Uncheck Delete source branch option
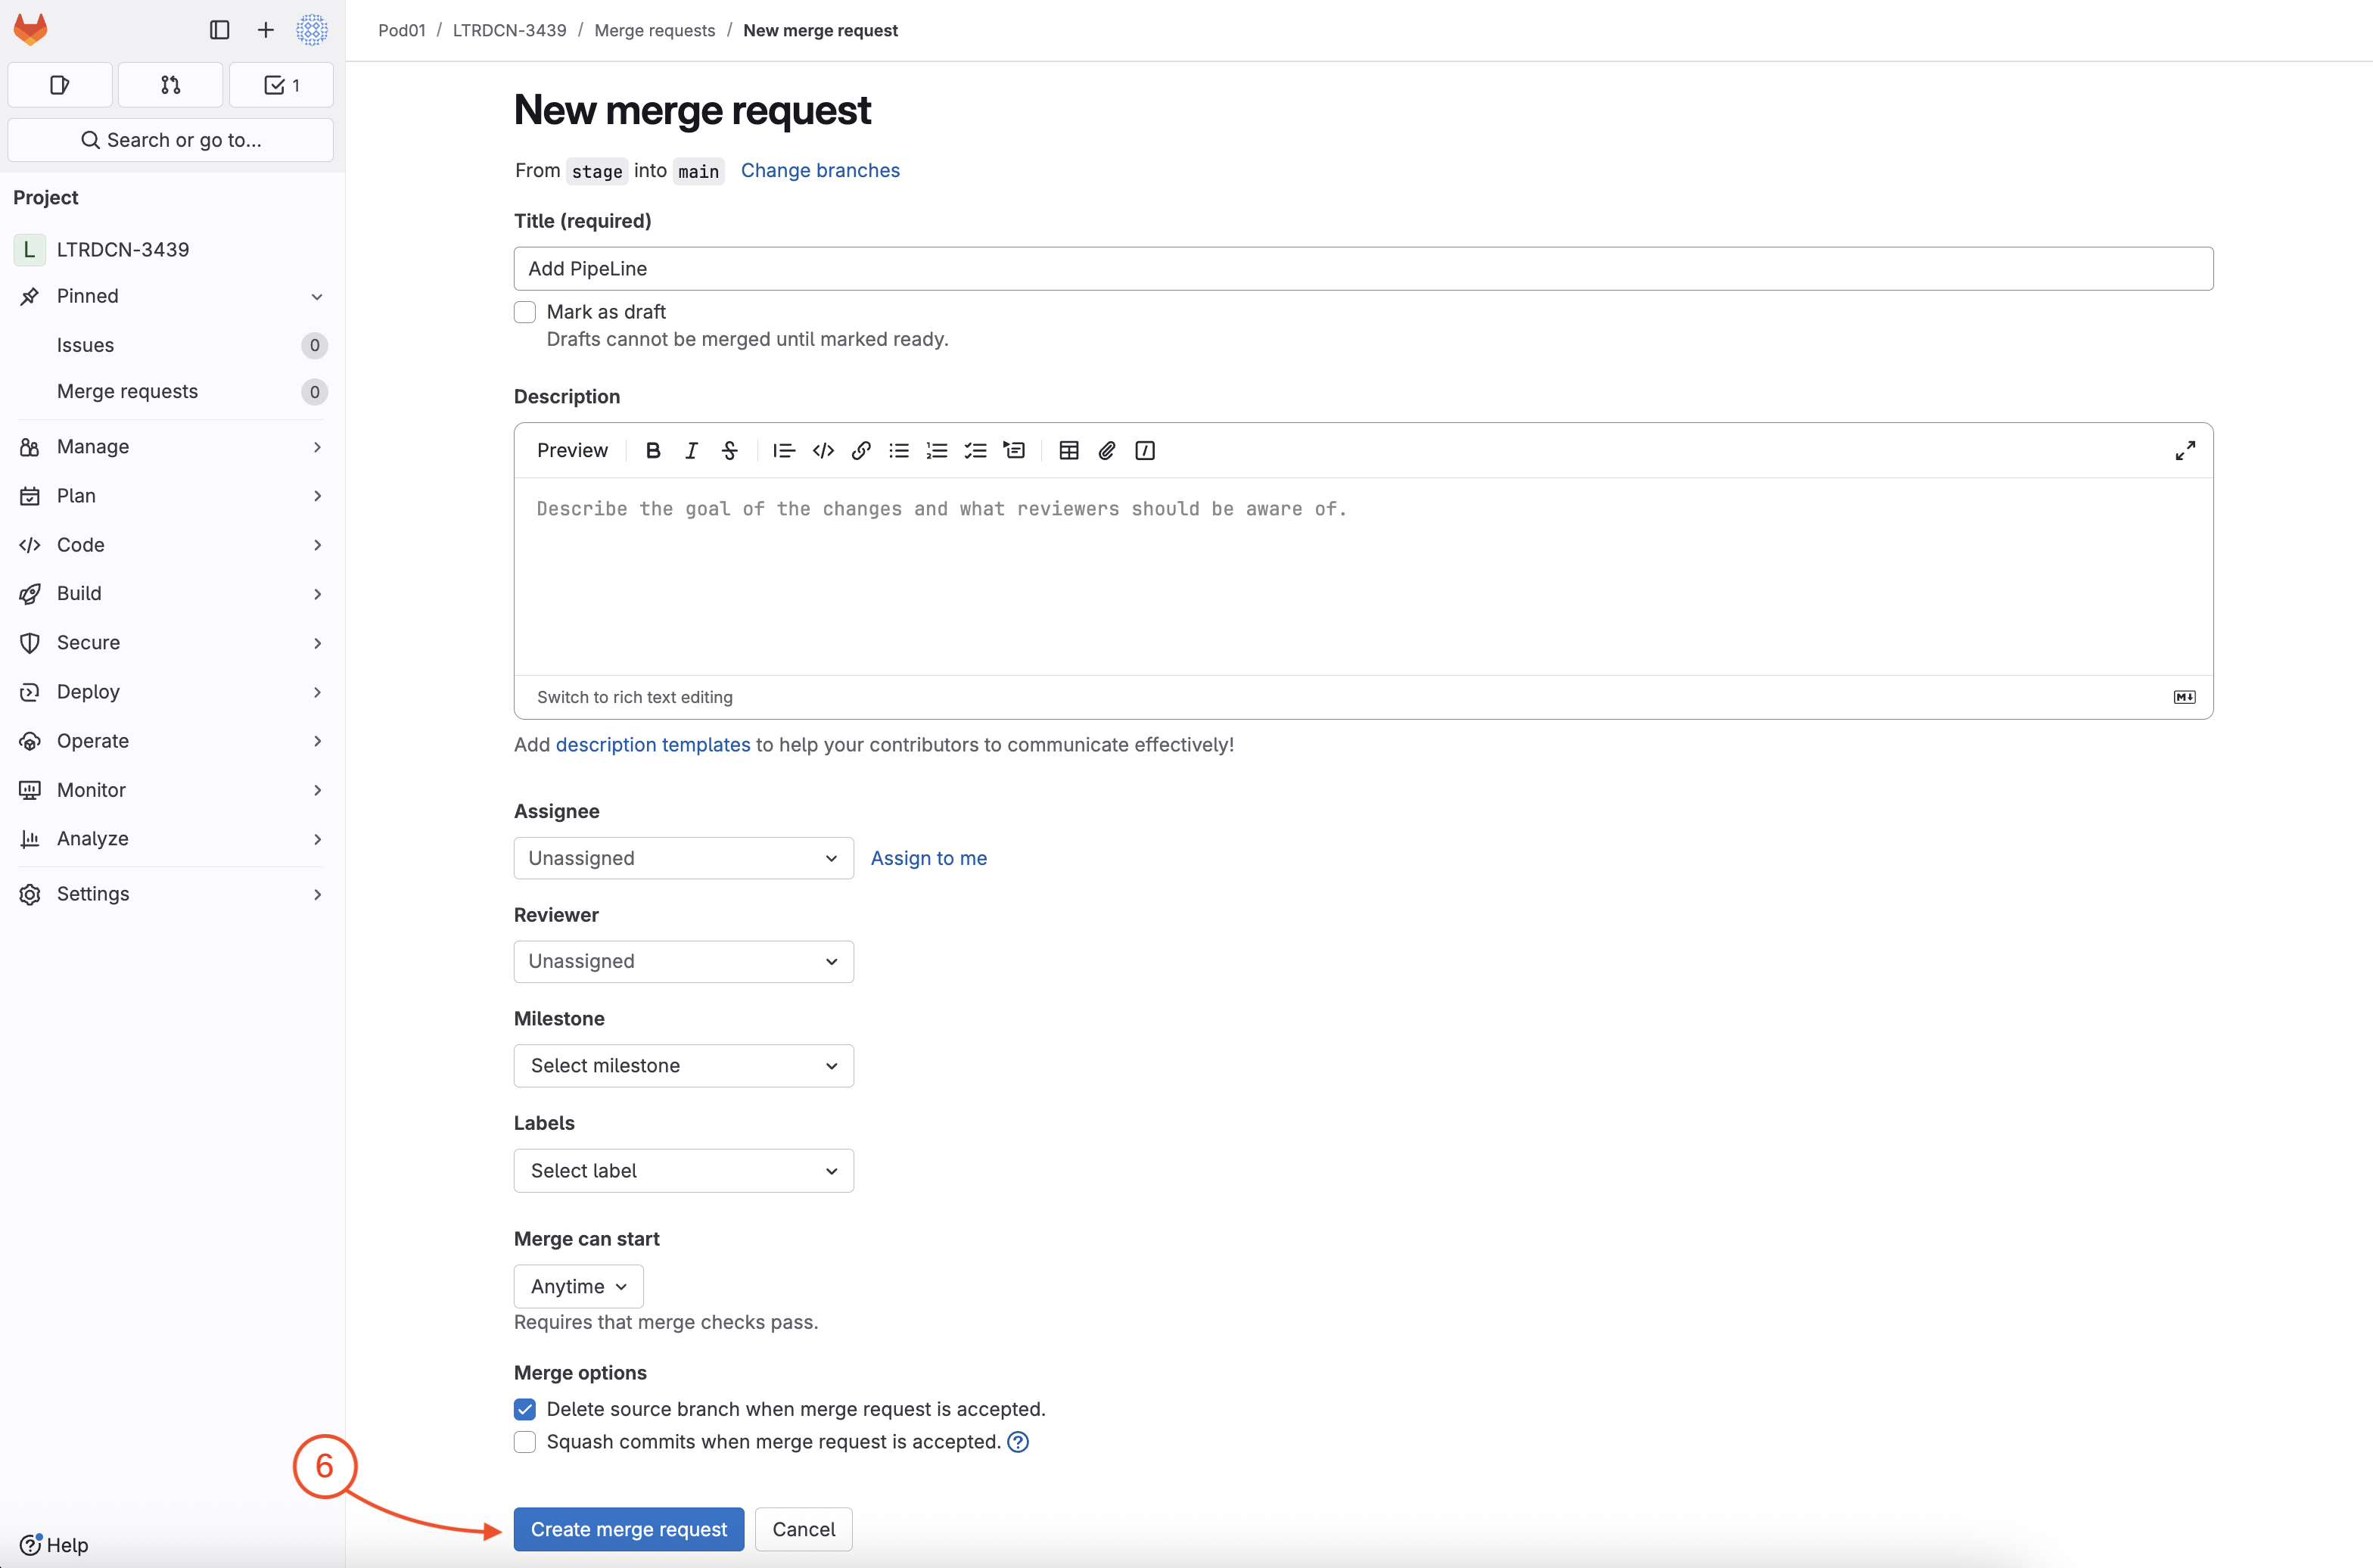2373x1568 pixels. [525, 1409]
